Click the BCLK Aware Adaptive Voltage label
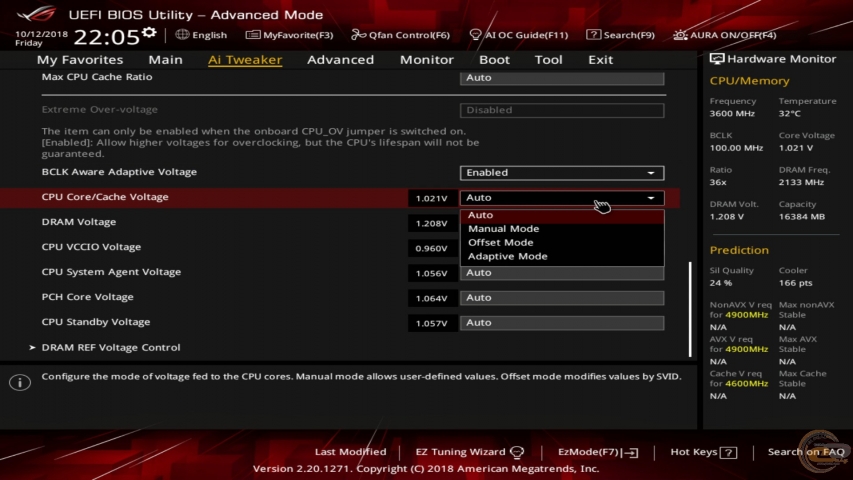 coord(119,172)
